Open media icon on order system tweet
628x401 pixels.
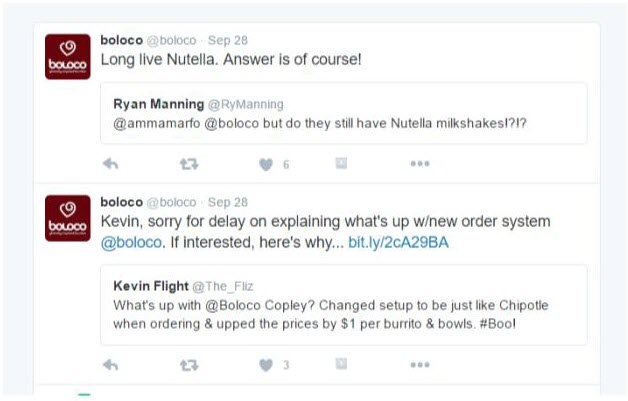[341, 364]
